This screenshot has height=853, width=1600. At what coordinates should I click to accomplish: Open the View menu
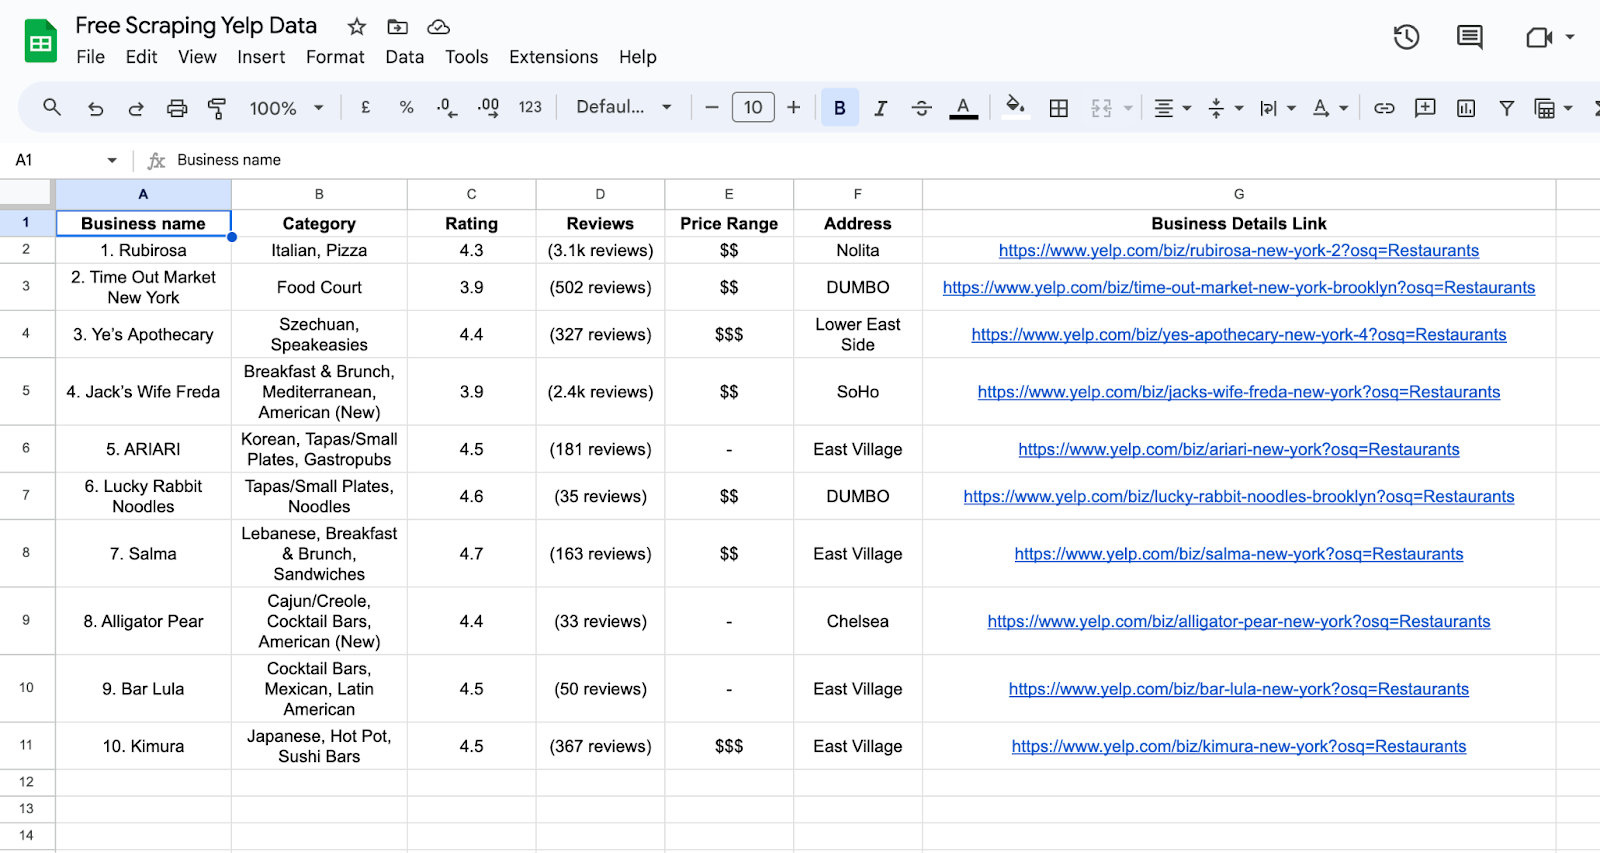(x=197, y=57)
